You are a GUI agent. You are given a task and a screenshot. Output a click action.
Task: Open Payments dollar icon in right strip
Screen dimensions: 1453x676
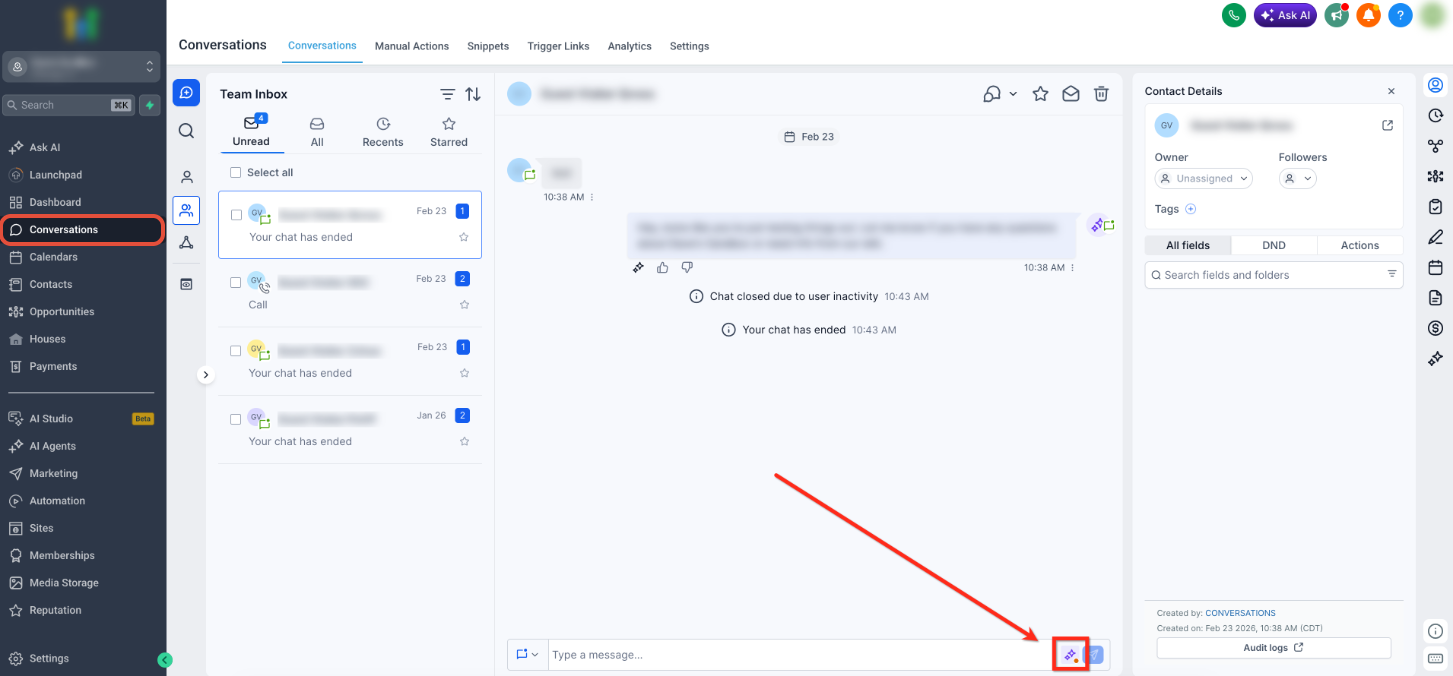tap(1436, 328)
